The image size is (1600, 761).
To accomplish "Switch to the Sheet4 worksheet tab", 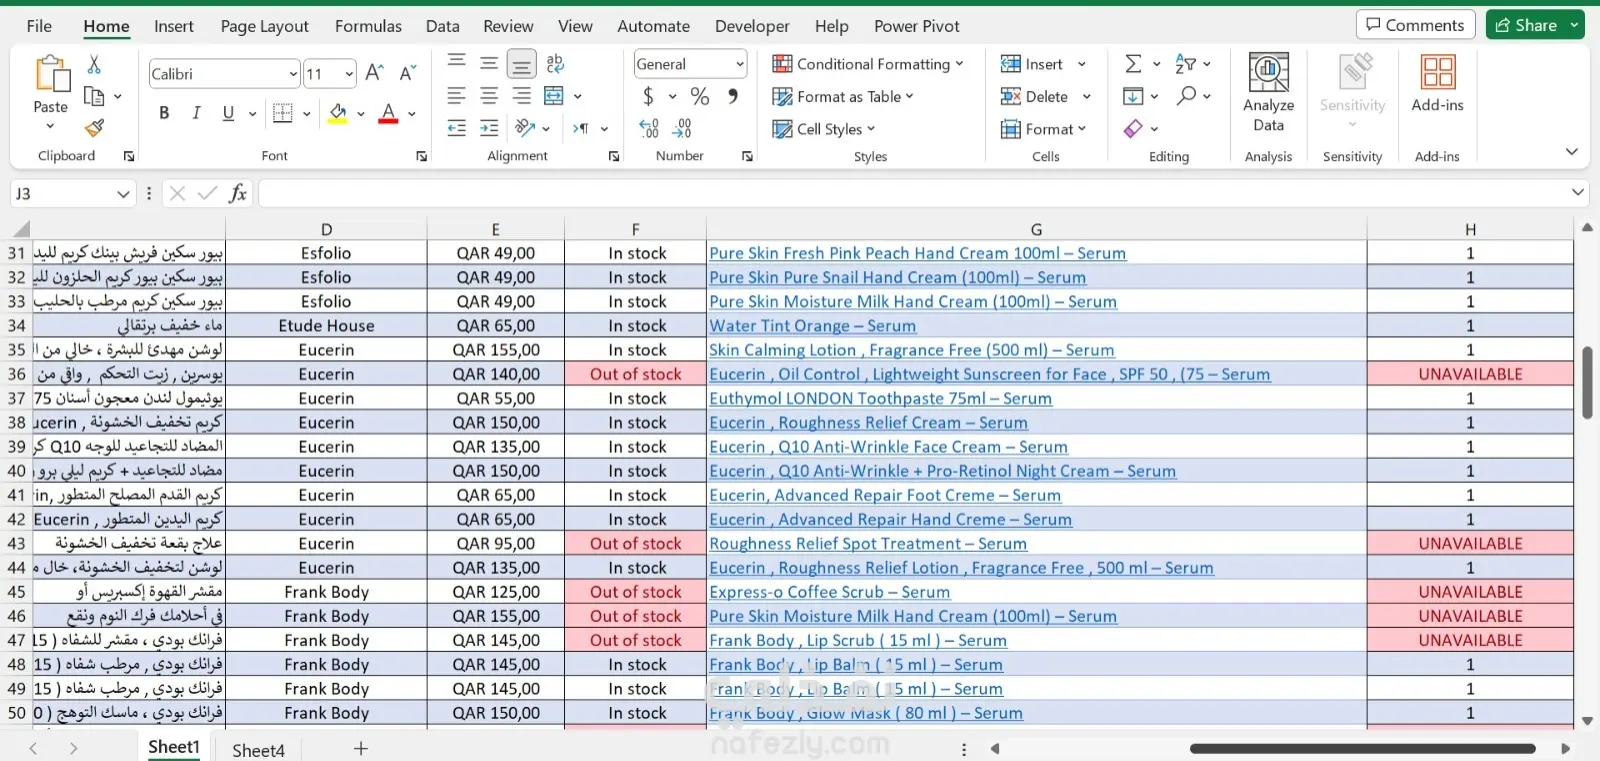I will [258, 749].
